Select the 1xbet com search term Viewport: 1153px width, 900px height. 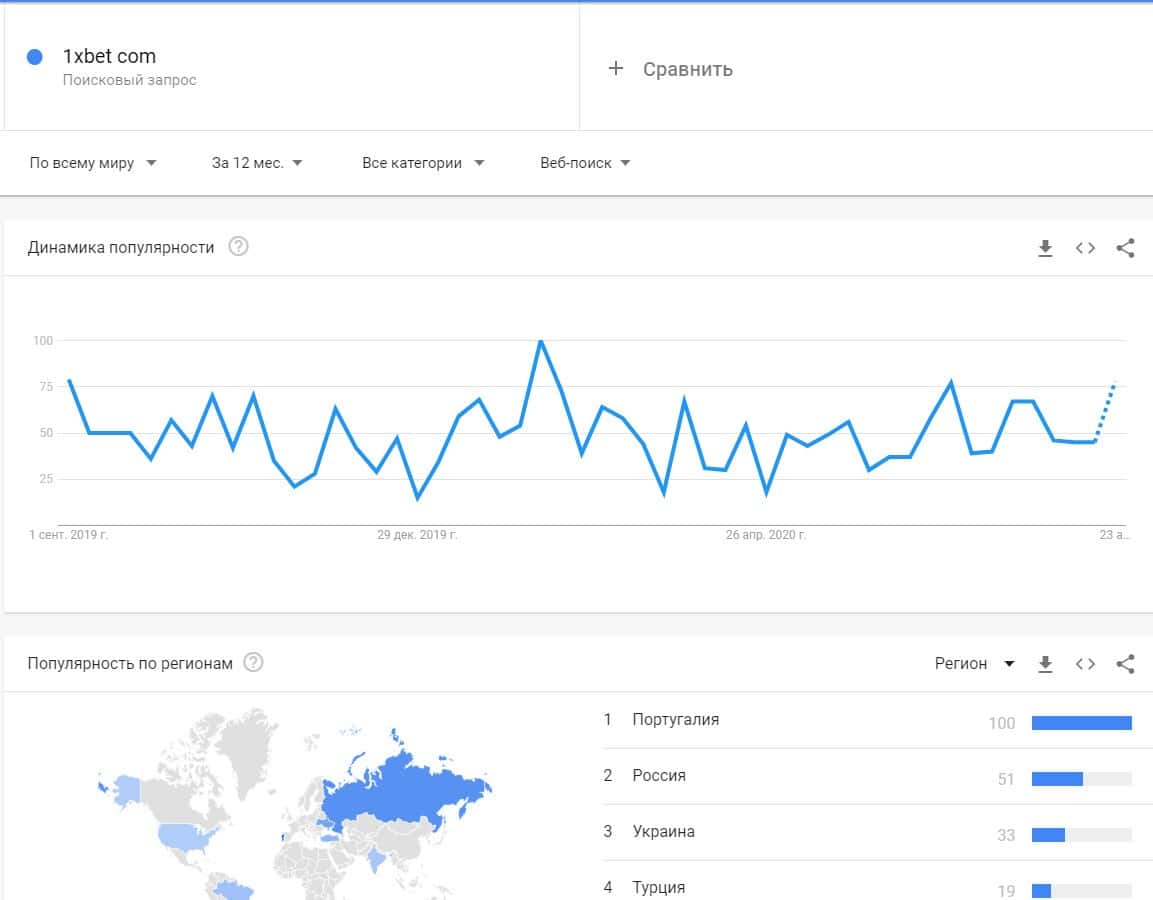coord(109,57)
